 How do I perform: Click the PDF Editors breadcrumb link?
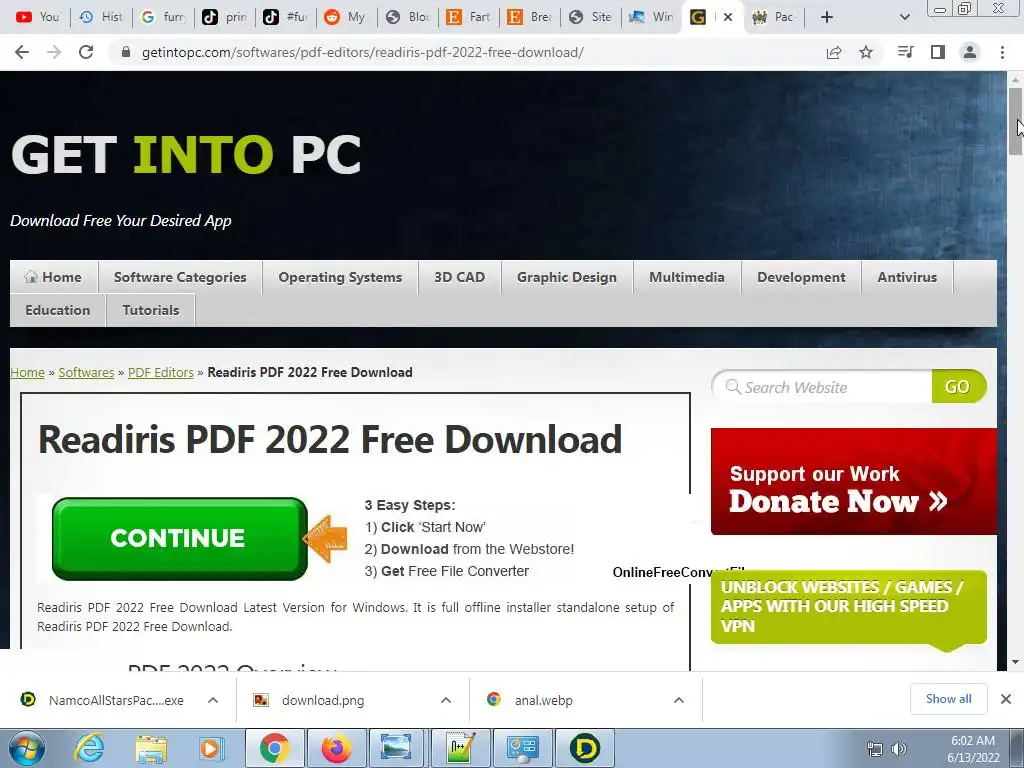point(161,372)
